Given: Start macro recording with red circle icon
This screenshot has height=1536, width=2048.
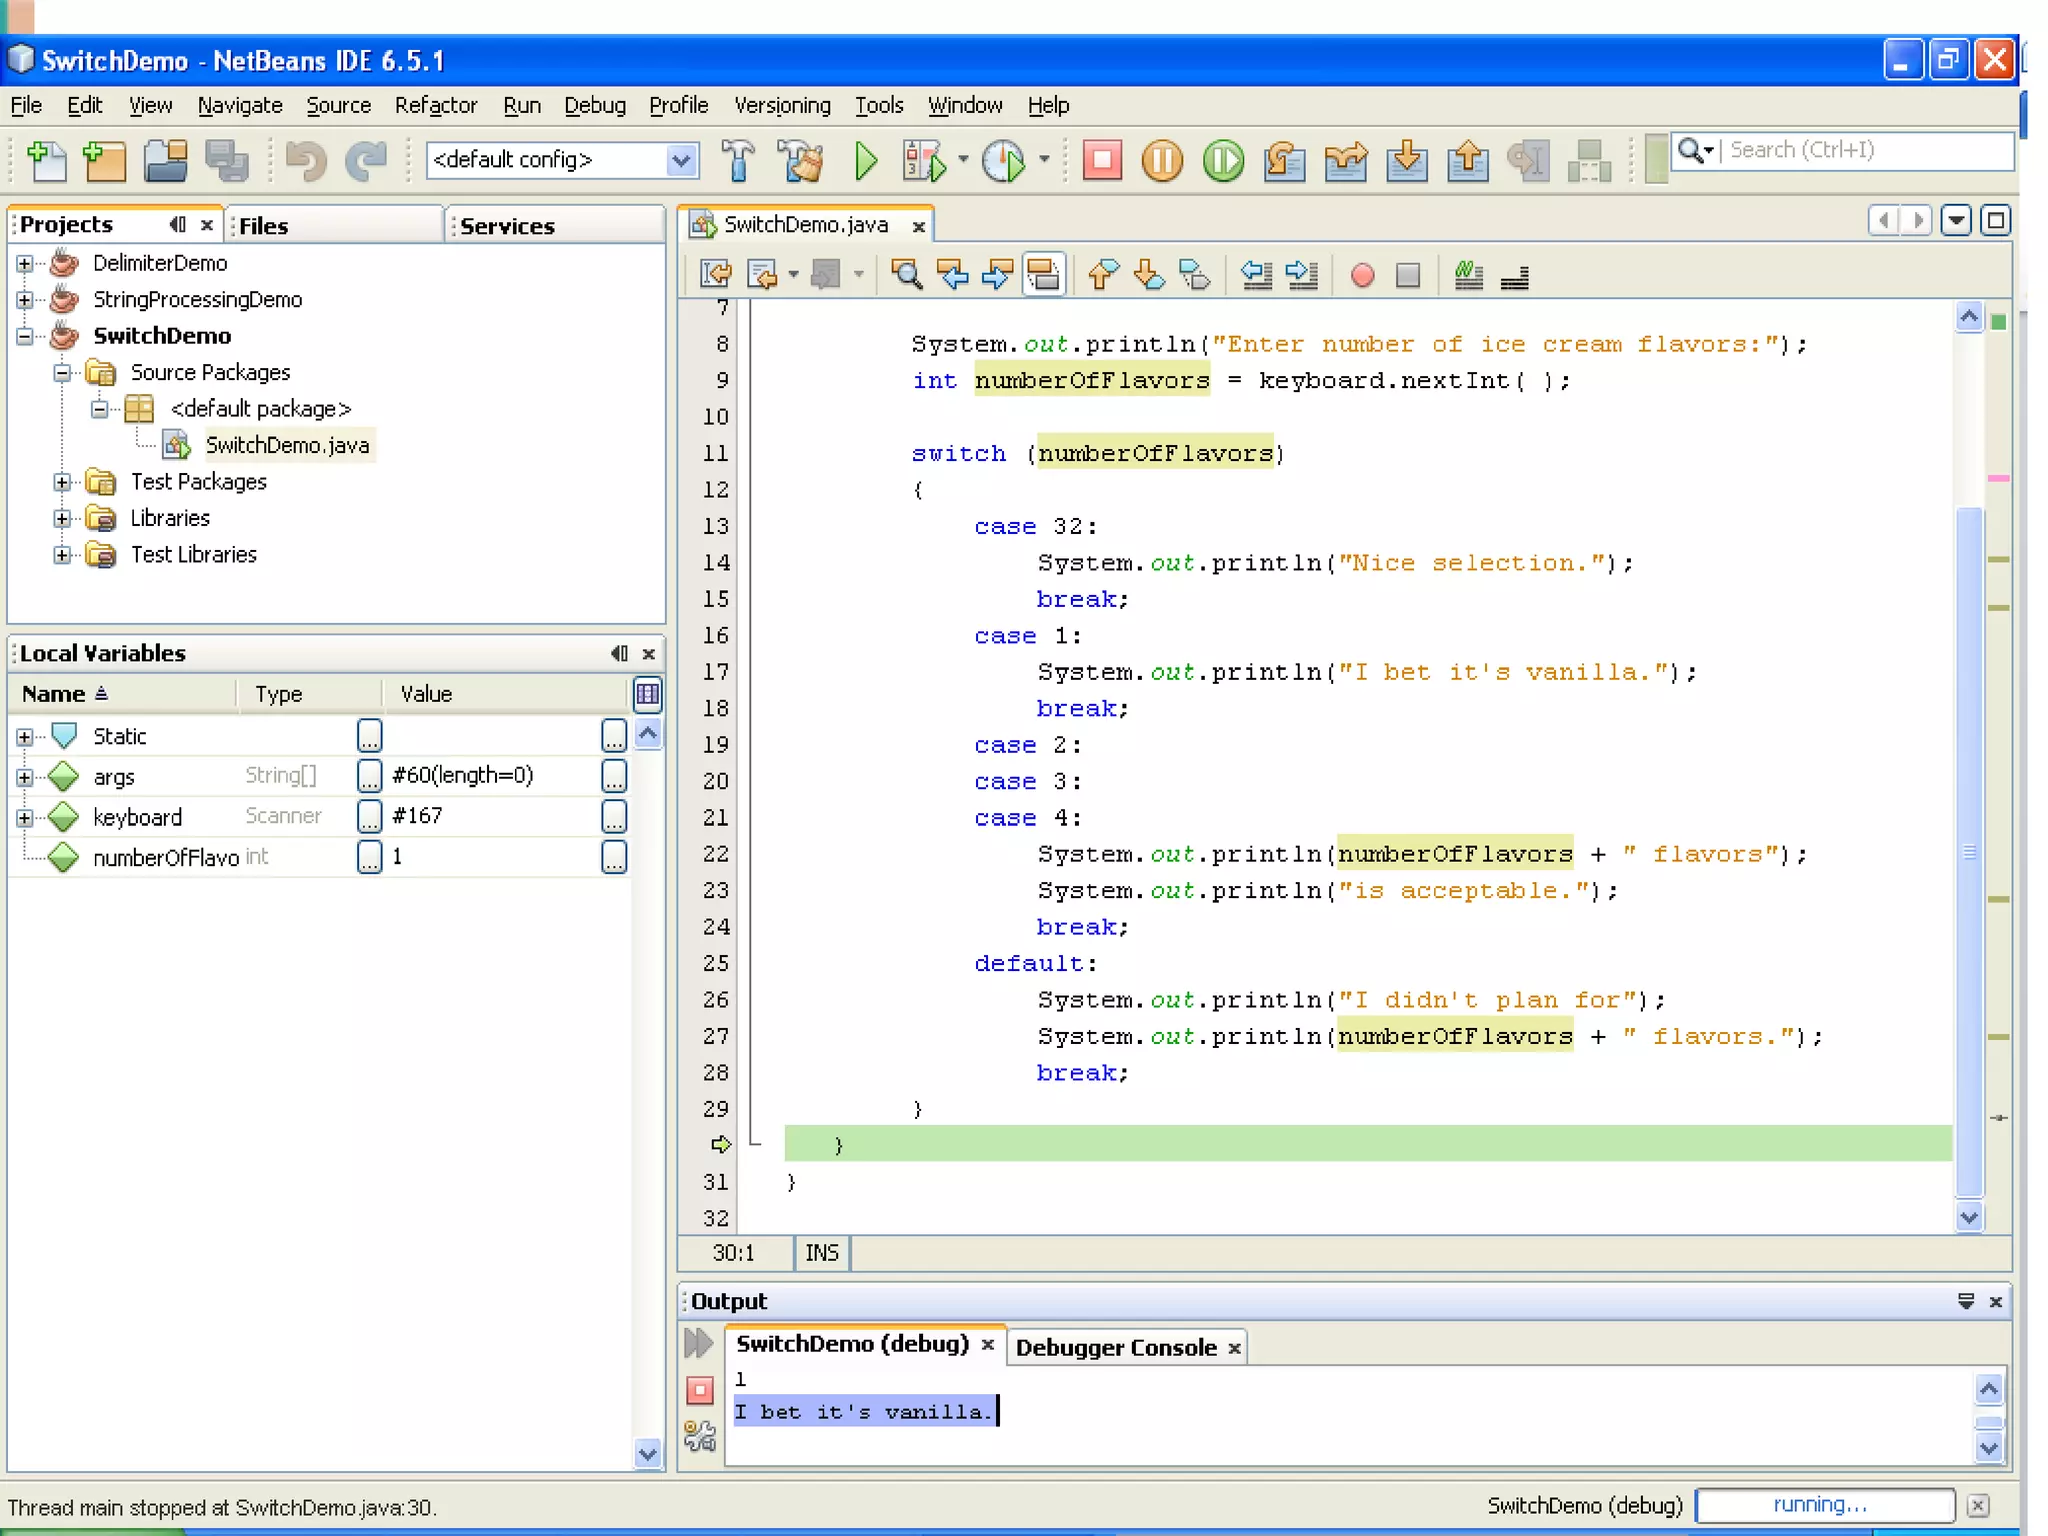Looking at the screenshot, I should click(x=1361, y=275).
